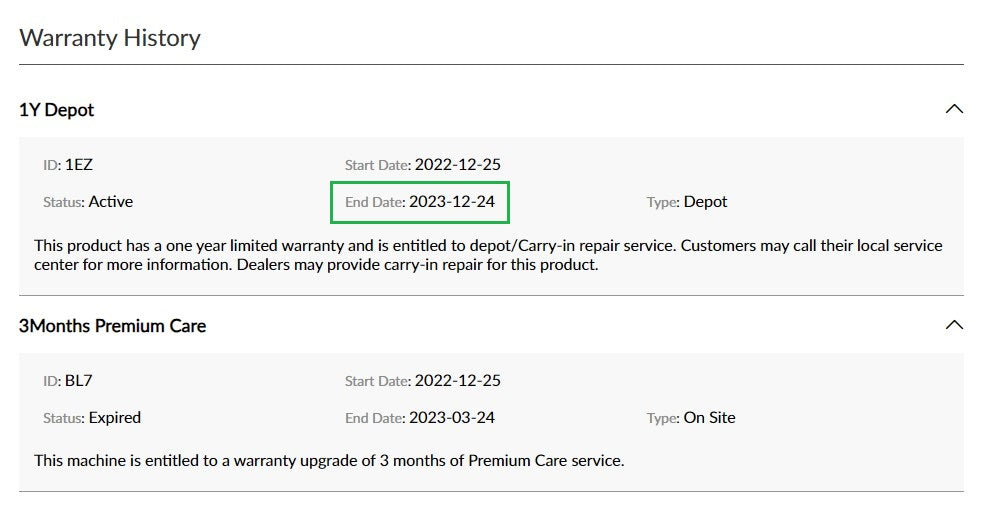The height and width of the screenshot is (513, 990).
Task: Click the Type On Site value
Action: click(x=709, y=418)
